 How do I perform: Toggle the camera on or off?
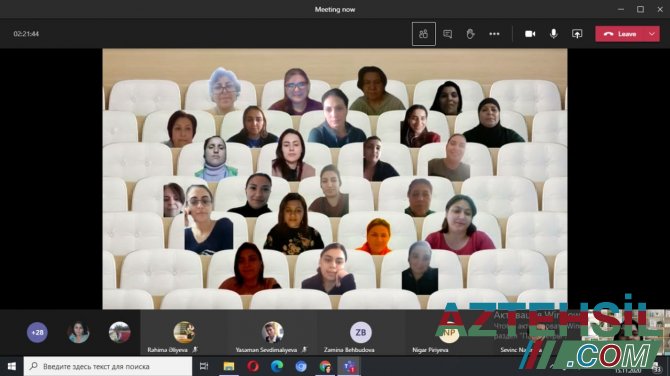[x=530, y=34]
